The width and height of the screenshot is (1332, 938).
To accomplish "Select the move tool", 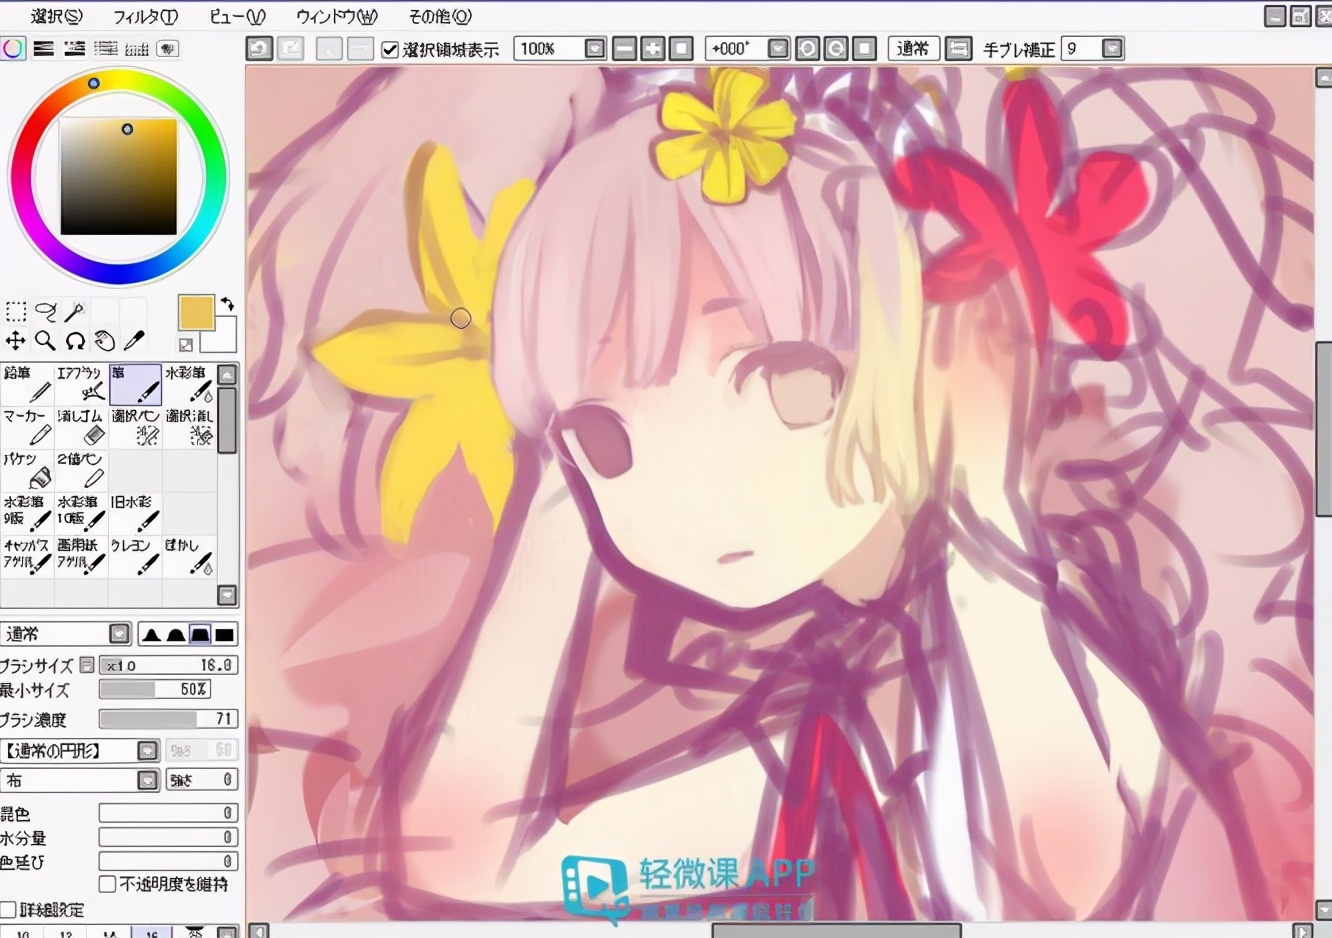I will pyautogui.click(x=16, y=340).
